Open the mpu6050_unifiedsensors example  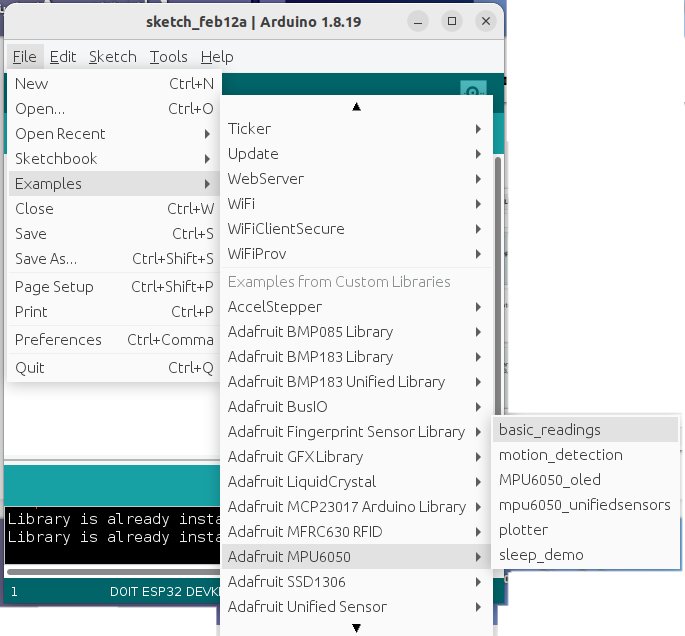pyautogui.click(x=585, y=505)
